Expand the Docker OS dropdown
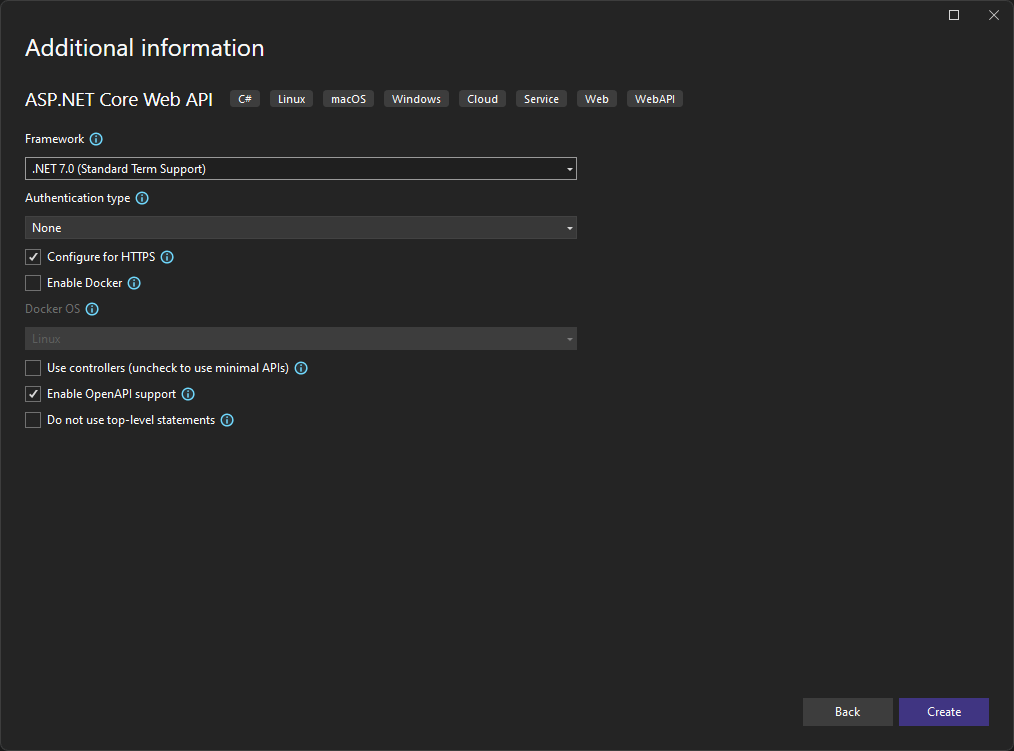1014x751 pixels. (x=569, y=338)
